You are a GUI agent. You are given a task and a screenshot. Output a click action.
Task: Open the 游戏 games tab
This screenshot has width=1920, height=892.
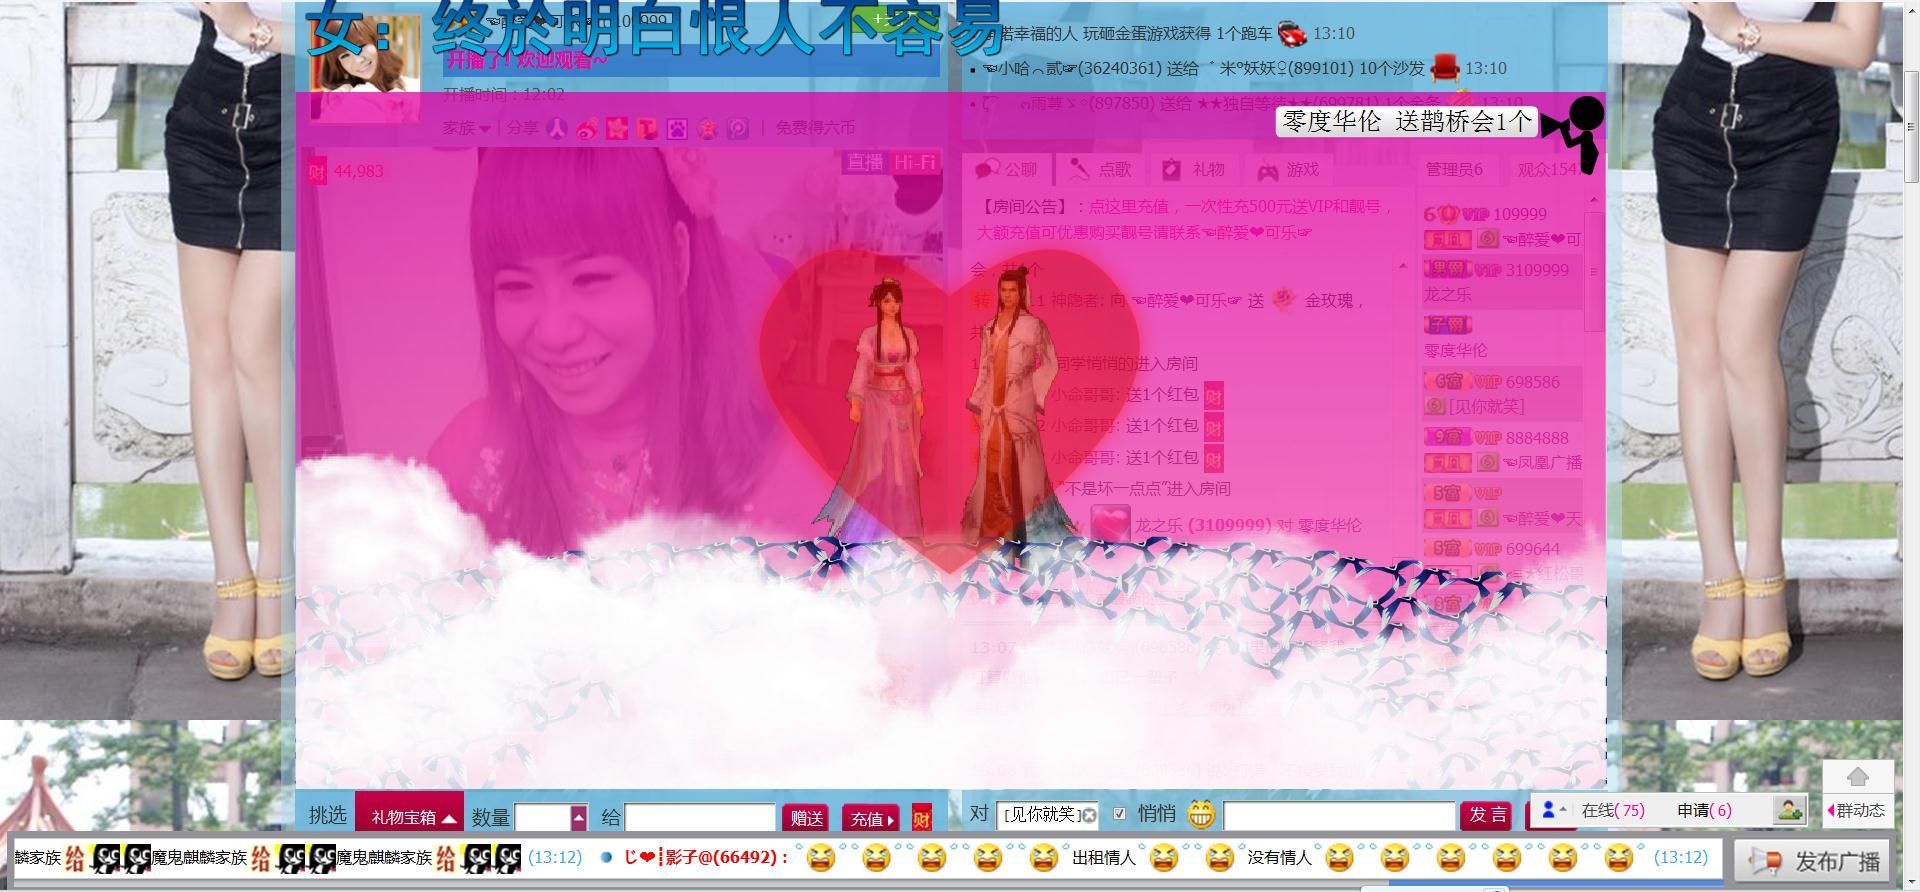(x=1288, y=170)
